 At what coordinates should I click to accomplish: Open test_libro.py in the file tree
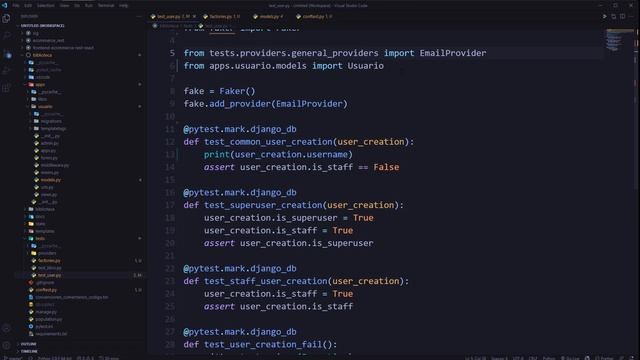(x=49, y=268)
